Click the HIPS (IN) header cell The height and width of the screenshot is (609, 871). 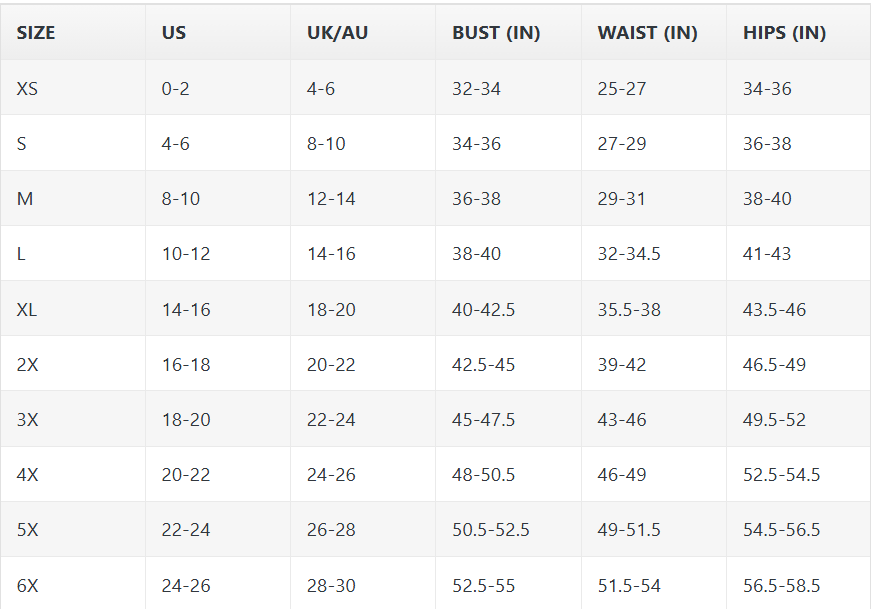coord(784,33)
